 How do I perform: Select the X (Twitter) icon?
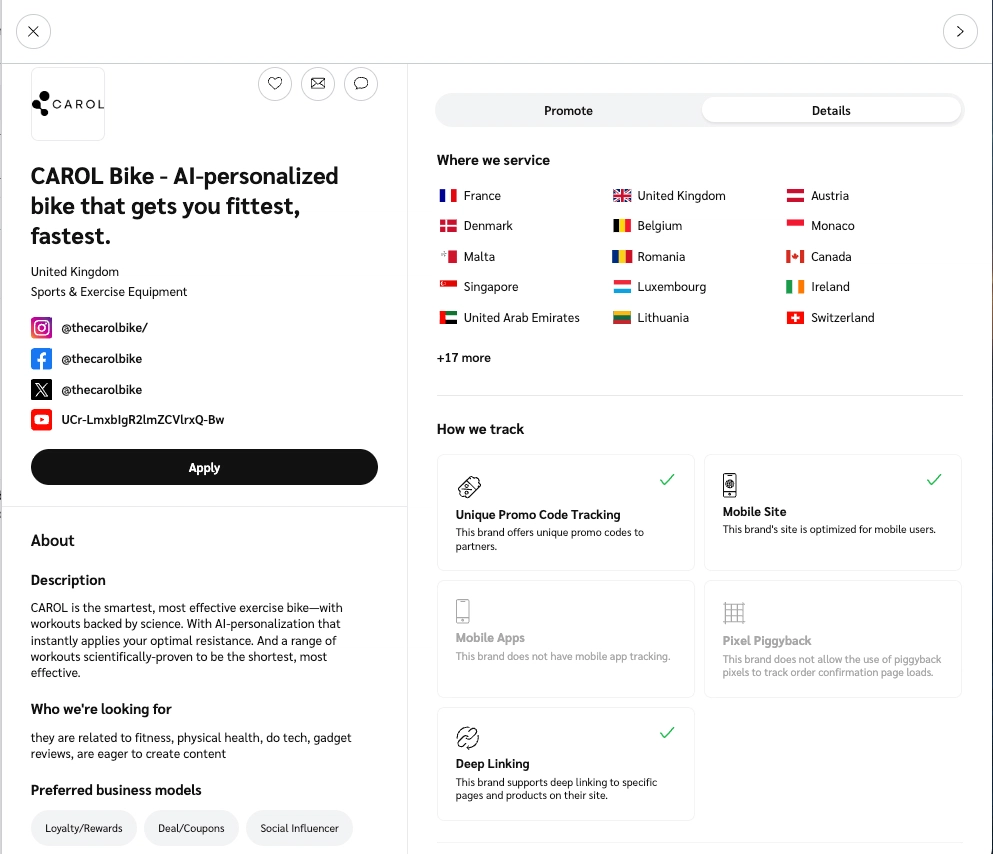click(41, 389)
